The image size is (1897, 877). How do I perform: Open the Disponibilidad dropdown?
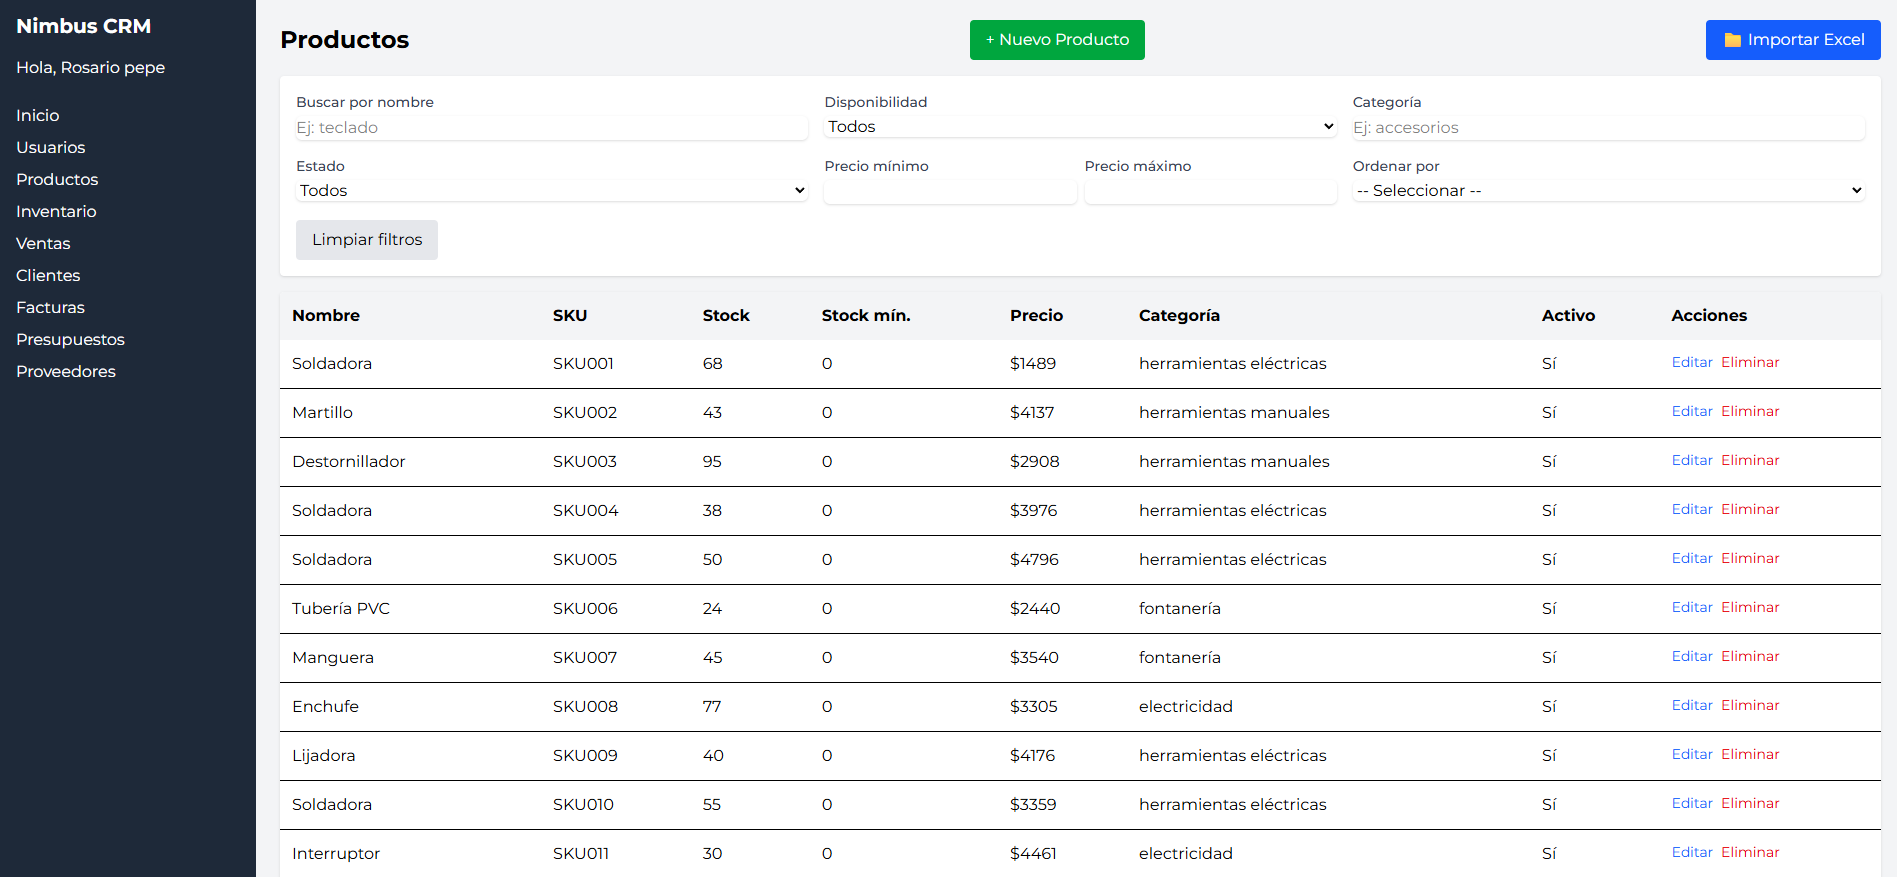tap(1080, 127)
